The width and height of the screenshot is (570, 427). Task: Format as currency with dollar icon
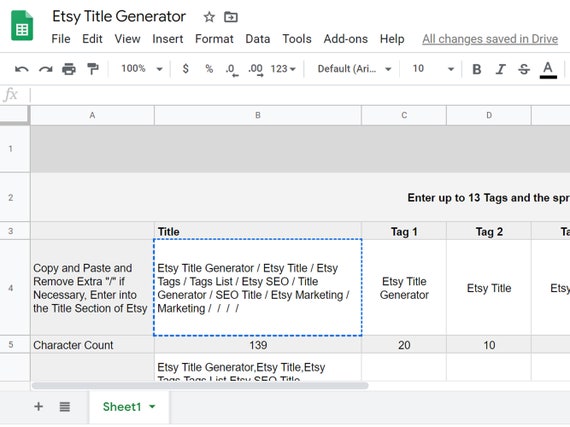185,69
